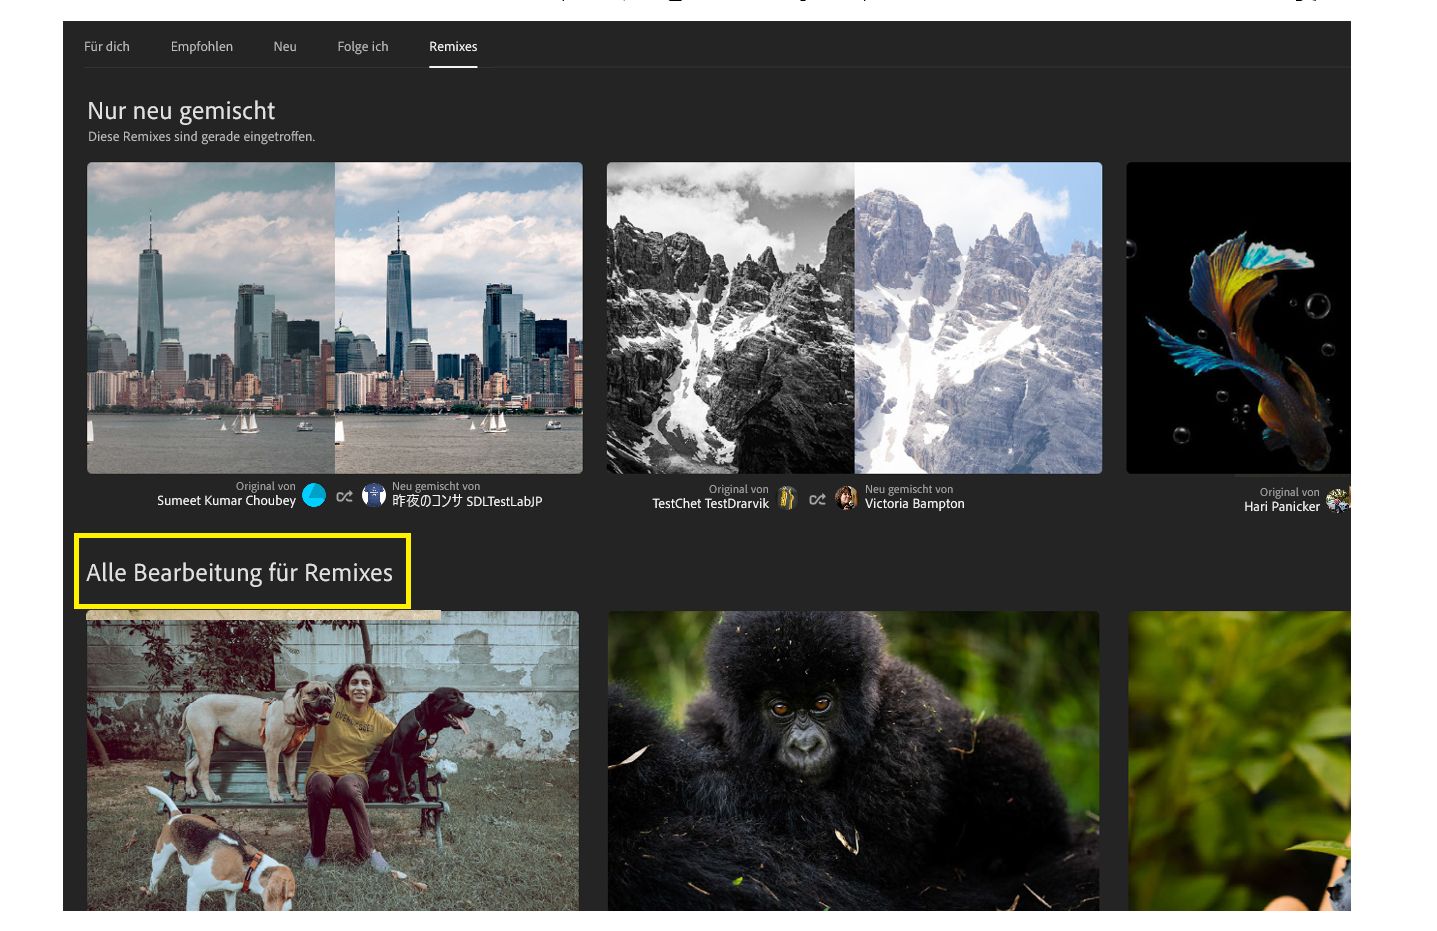The height and width of the screenshot is (931, 1437).
Task: Click Sumeet Kumar Choubey's blue avatar icon
Action: click(314, 495)
